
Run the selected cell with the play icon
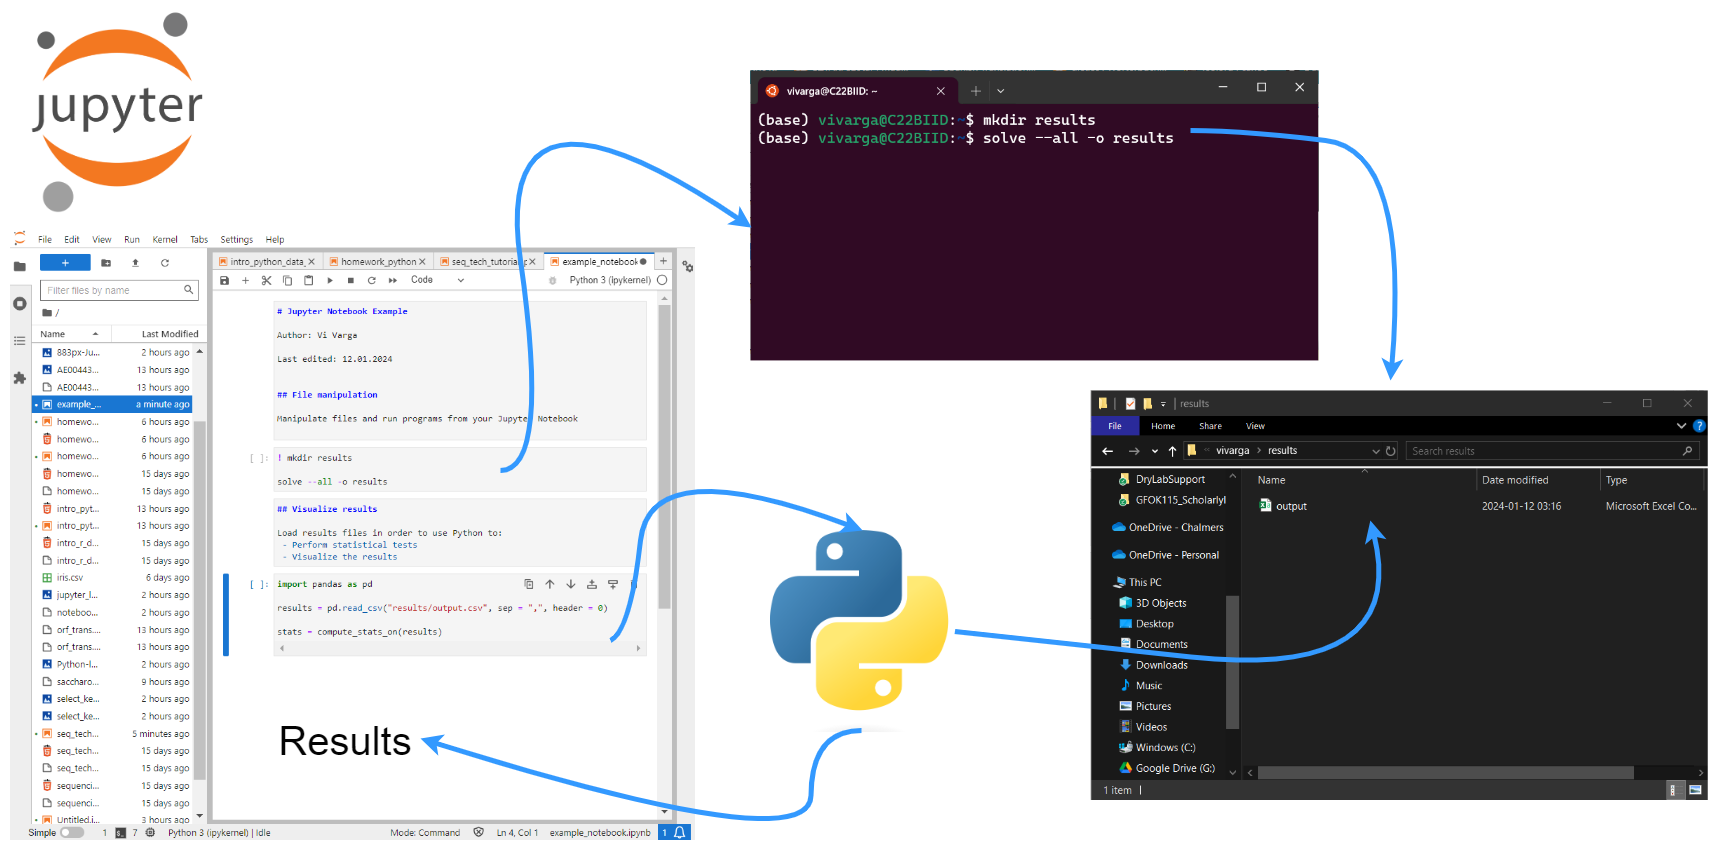point(330,281)
